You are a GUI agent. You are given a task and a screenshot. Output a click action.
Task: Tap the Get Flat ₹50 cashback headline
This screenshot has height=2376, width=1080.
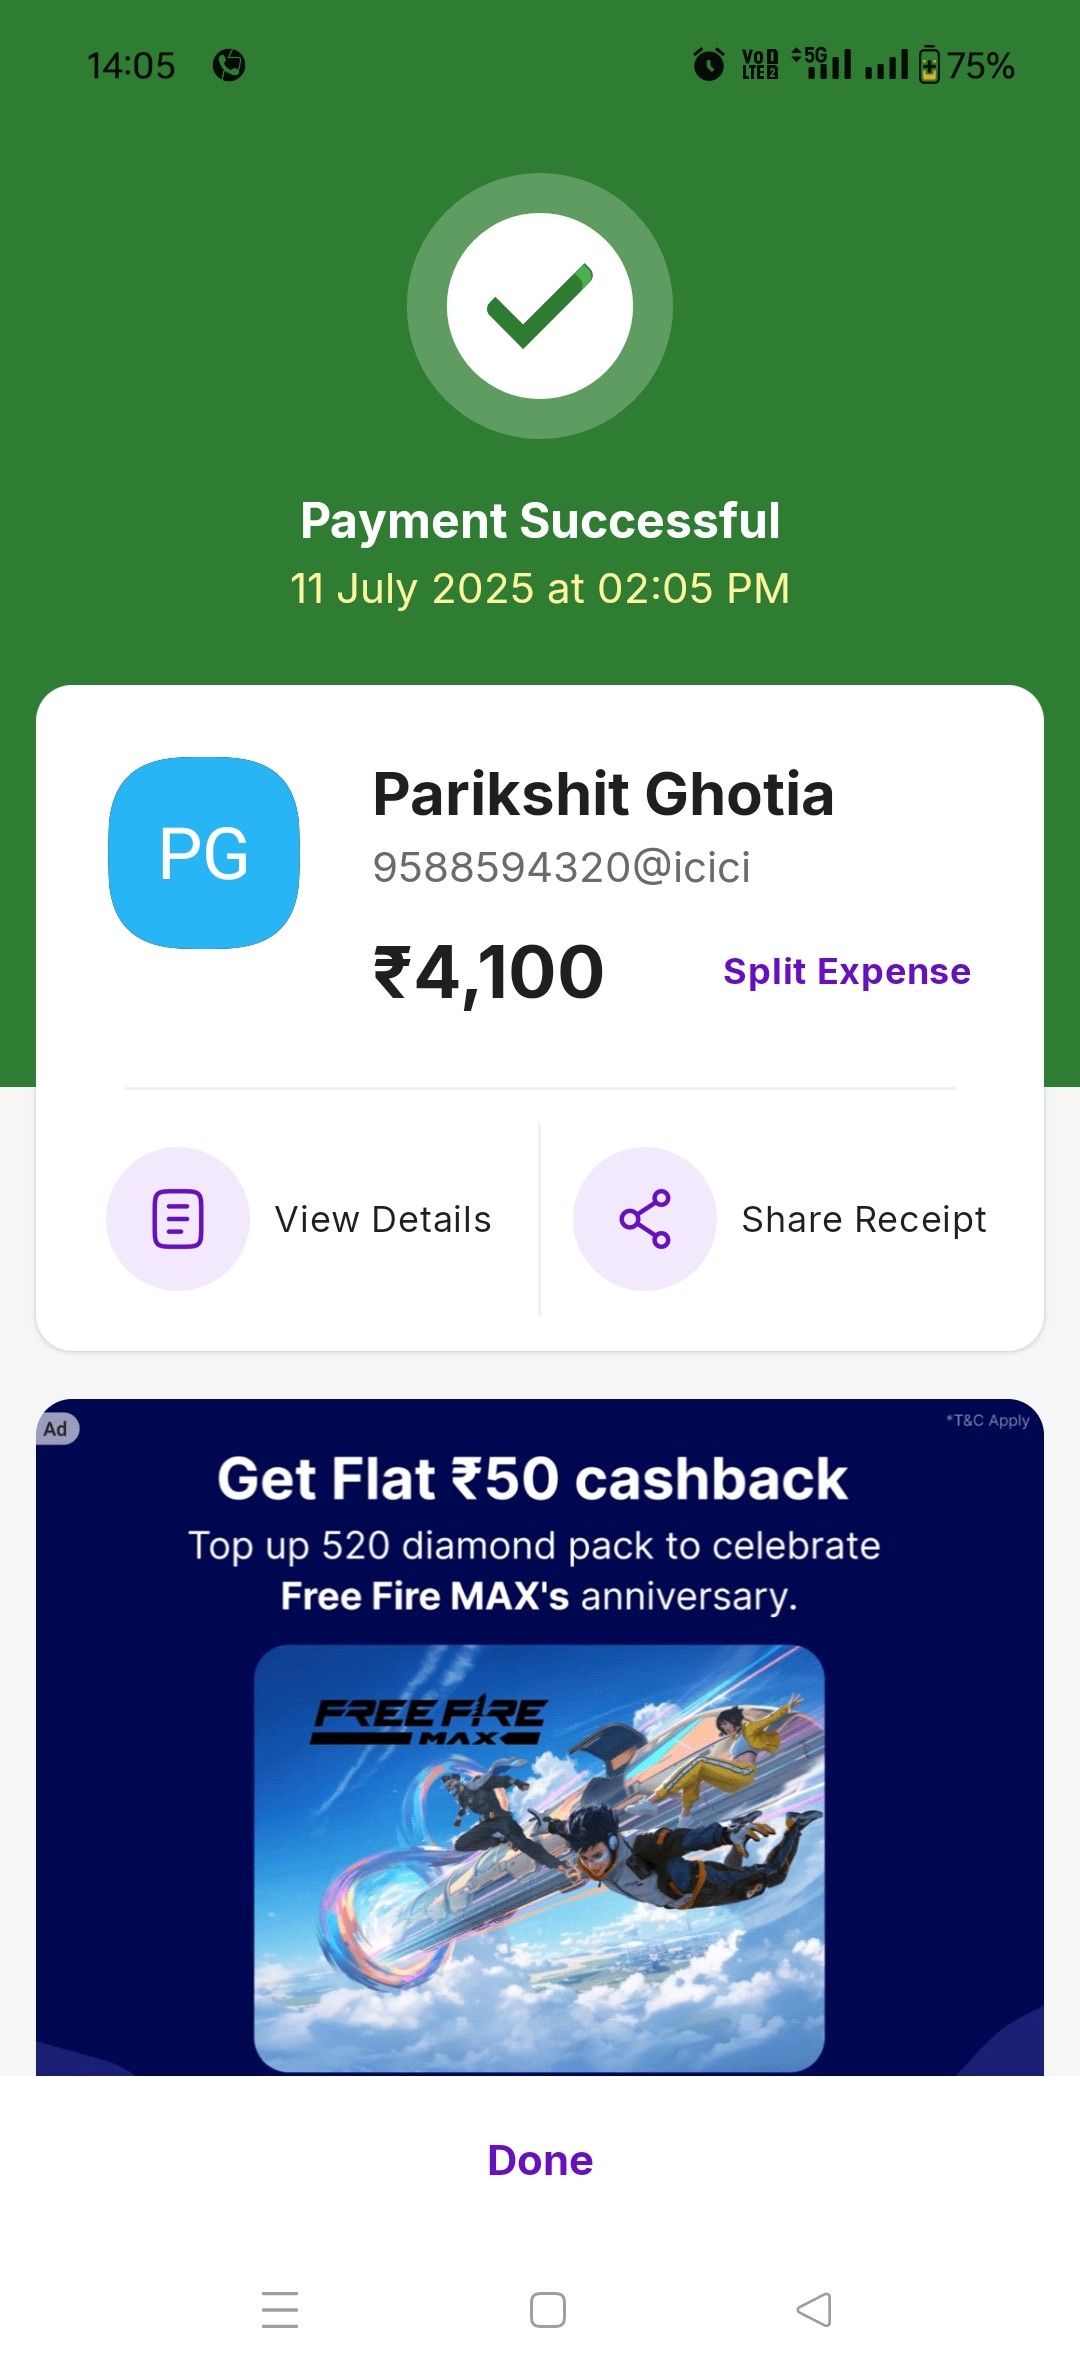(x=533, y=1479)
